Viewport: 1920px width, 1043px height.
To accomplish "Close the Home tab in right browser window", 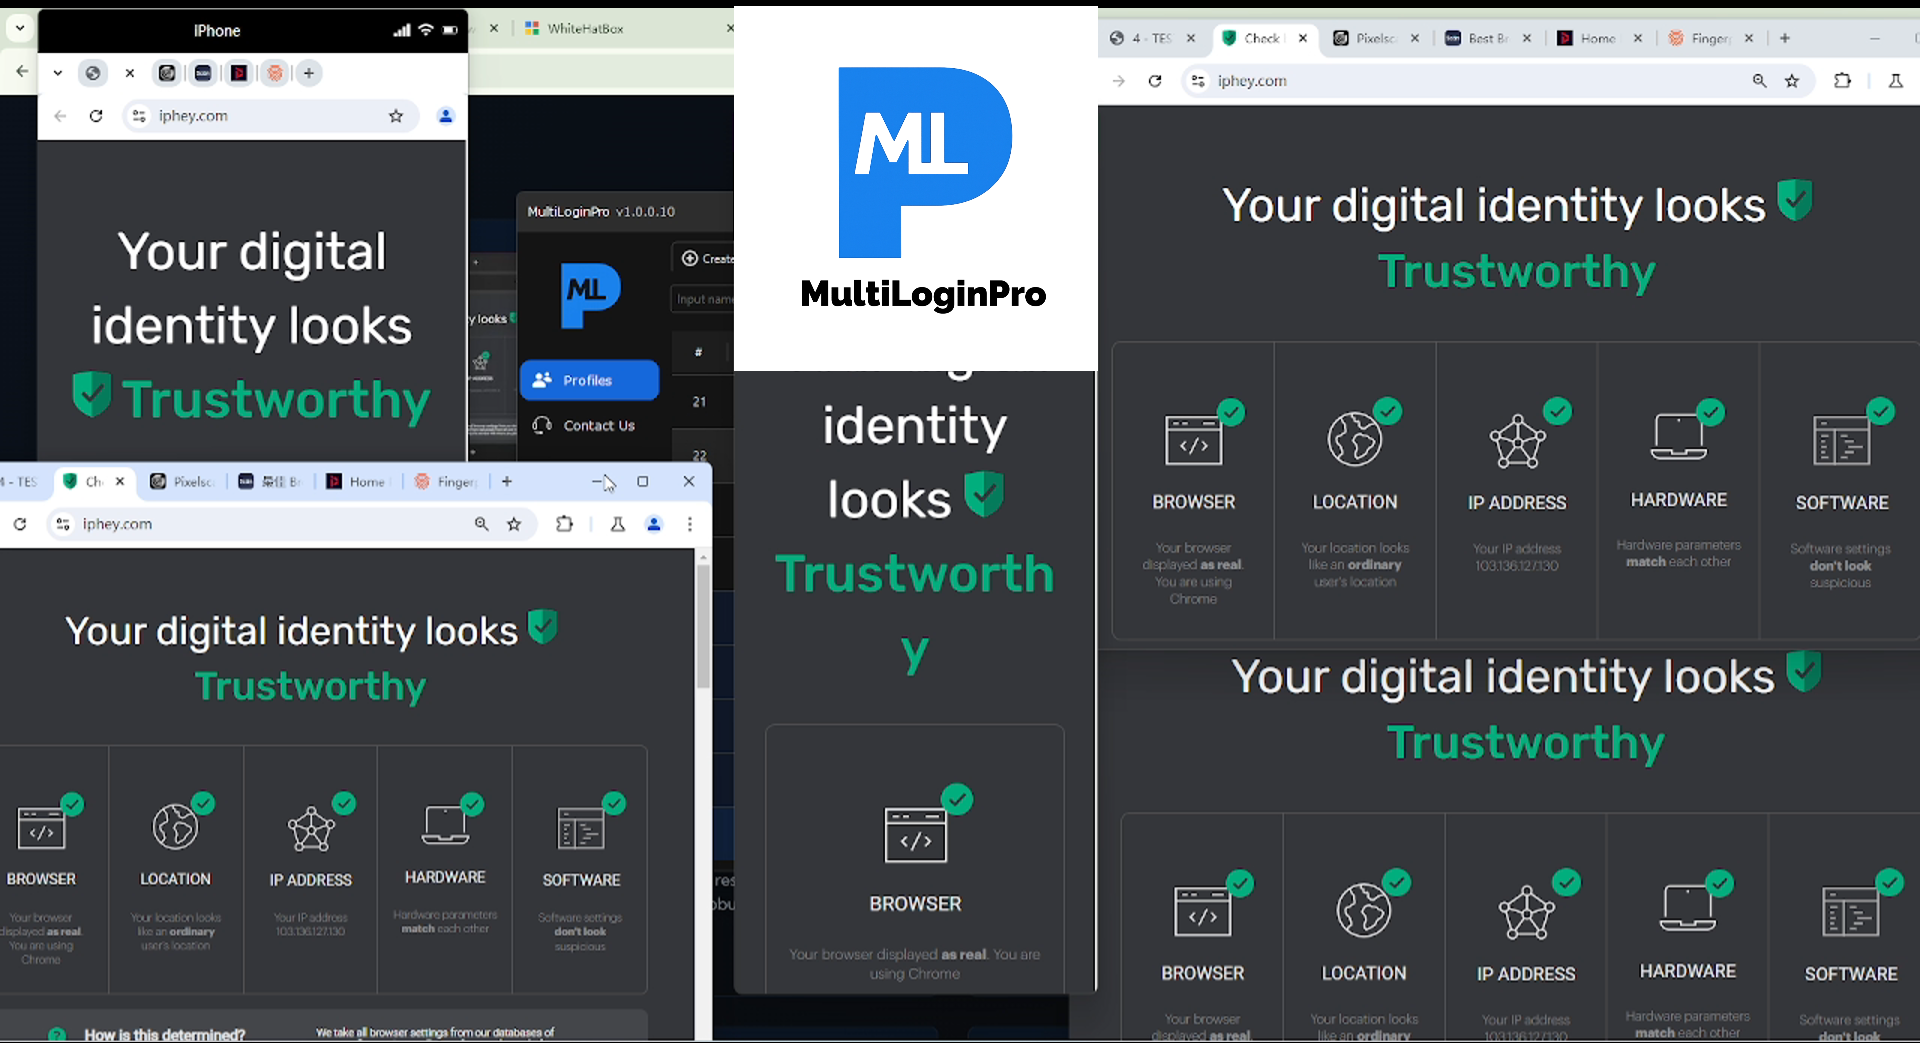I will tap(1638, 38).
